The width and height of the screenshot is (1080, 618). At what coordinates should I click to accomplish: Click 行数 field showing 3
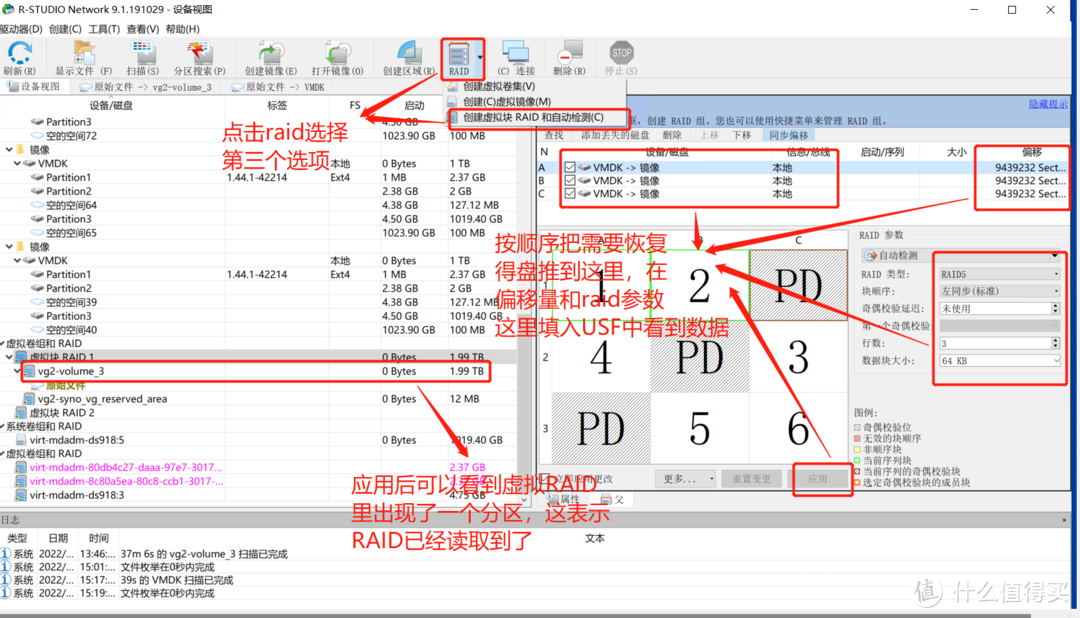tap(995, 343)
